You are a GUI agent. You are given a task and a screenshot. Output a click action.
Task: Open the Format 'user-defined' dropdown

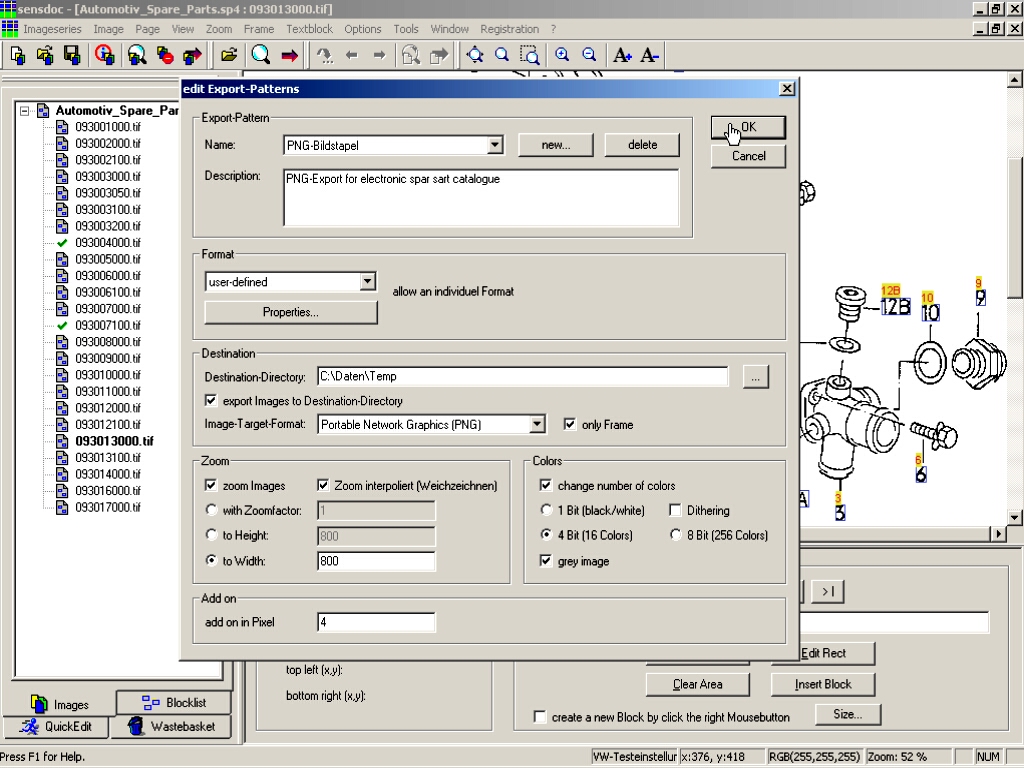click(x=368, y=282)
